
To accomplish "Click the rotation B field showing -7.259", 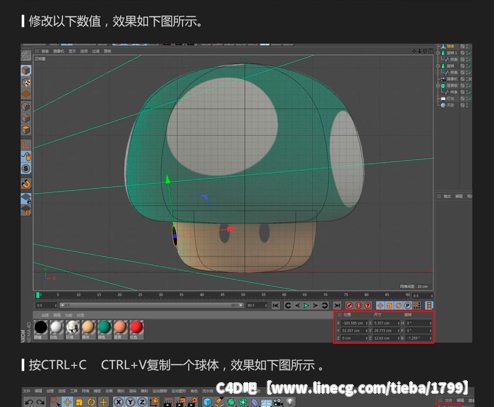I will (x=419, y=338).
